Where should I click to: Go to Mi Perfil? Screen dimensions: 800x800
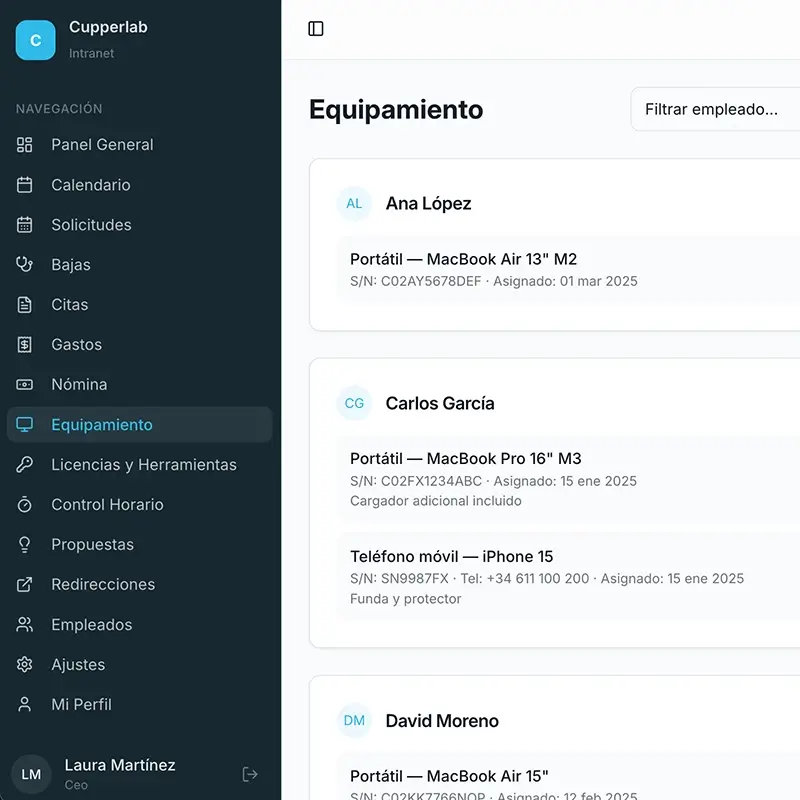139,704
